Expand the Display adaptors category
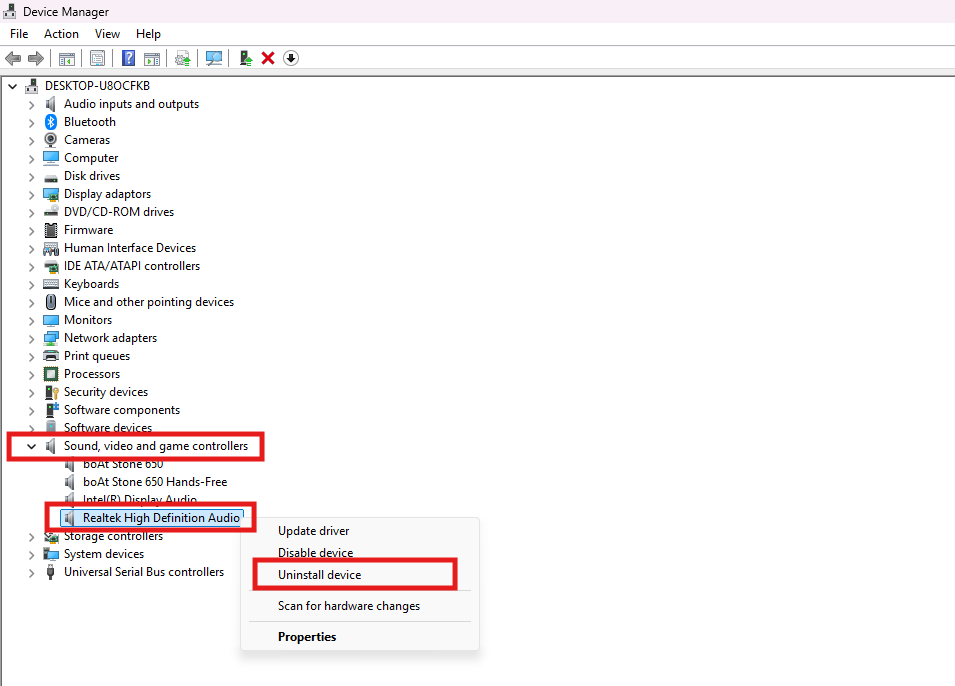This screenshot has height=686, width=955. (x=32, y=195)
